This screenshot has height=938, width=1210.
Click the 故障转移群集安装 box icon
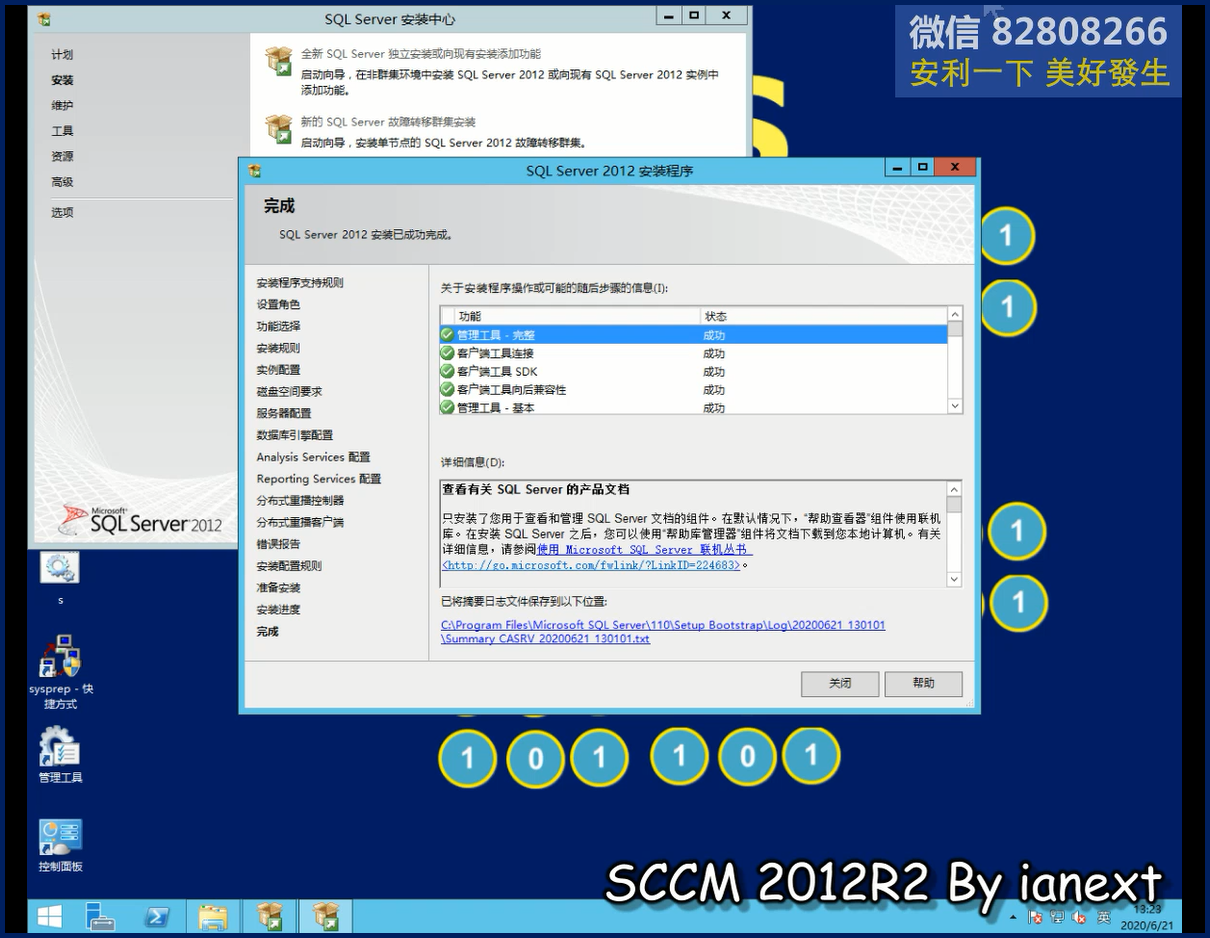pos(278,129)
